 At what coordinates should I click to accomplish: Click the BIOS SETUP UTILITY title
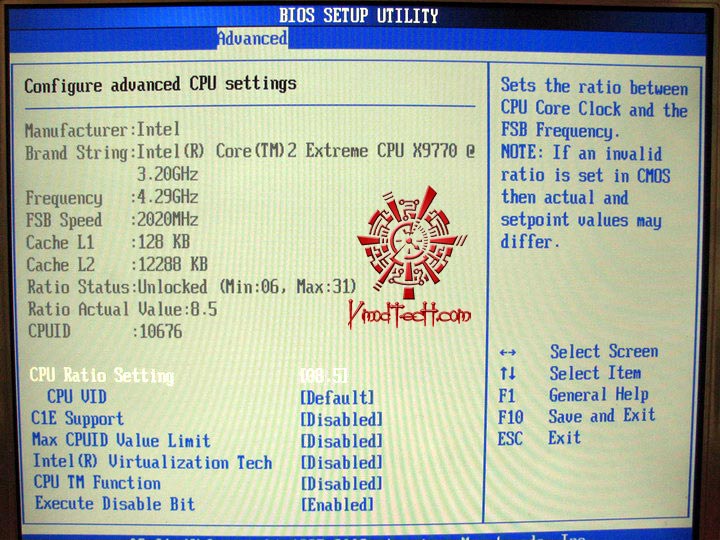359,16
